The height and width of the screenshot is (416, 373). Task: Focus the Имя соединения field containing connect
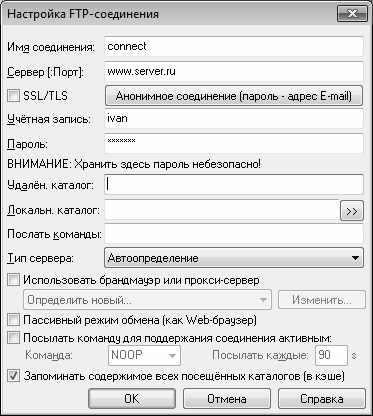[x=234, y=46]
